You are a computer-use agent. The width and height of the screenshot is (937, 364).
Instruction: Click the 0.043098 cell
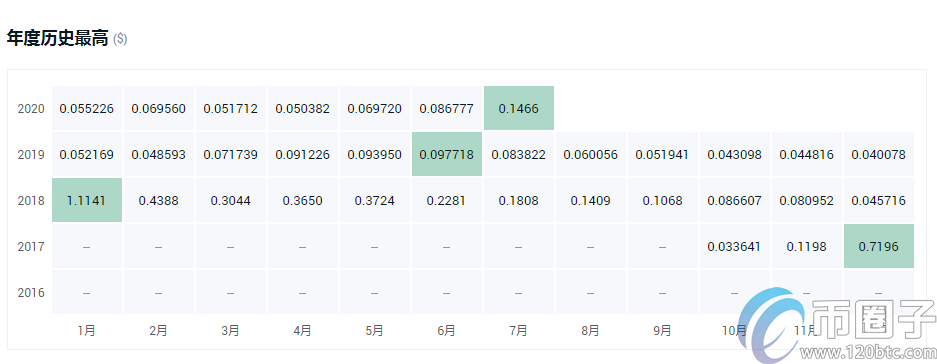[x=734, y=154]
